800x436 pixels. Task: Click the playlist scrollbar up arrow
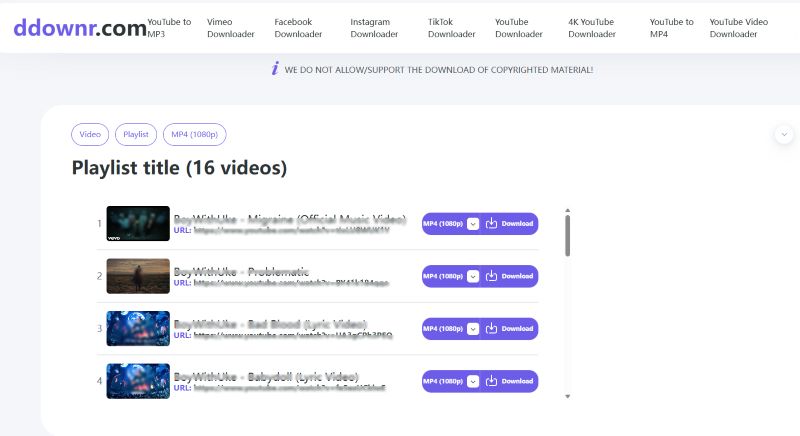567,210
